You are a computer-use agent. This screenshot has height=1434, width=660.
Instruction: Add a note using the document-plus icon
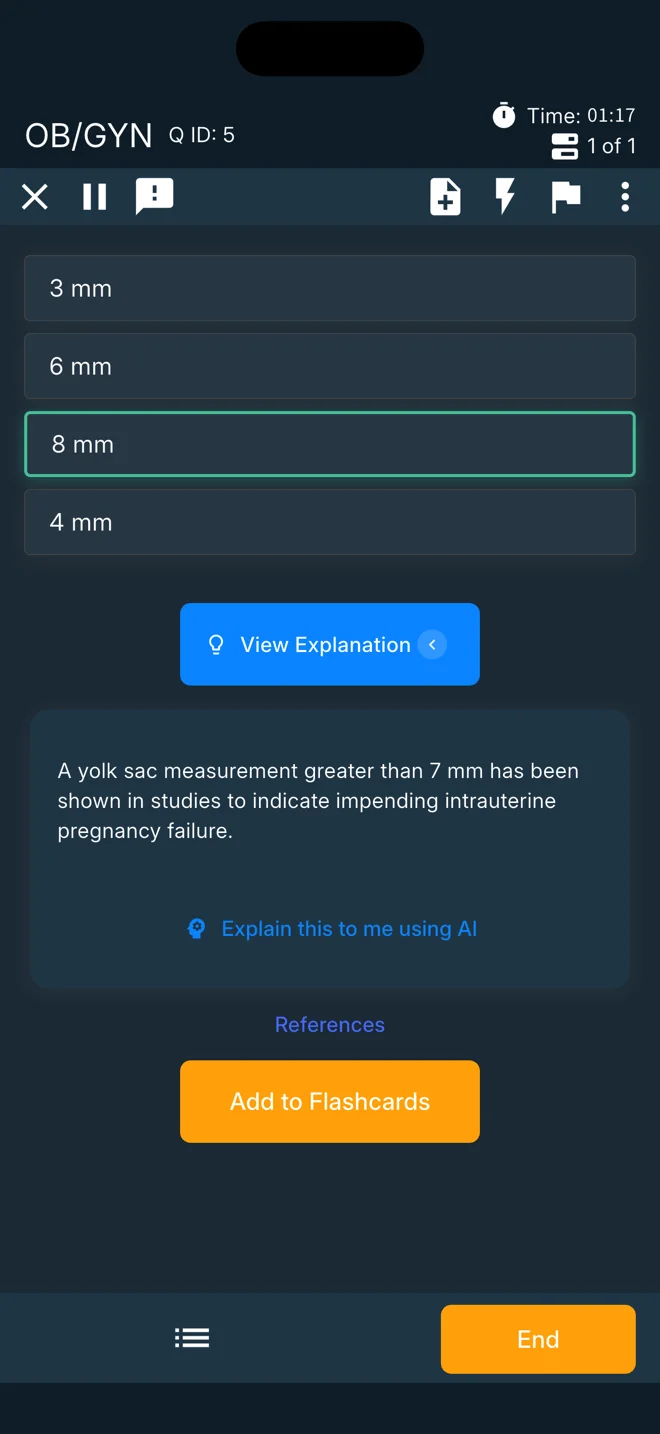coord(445,197)
